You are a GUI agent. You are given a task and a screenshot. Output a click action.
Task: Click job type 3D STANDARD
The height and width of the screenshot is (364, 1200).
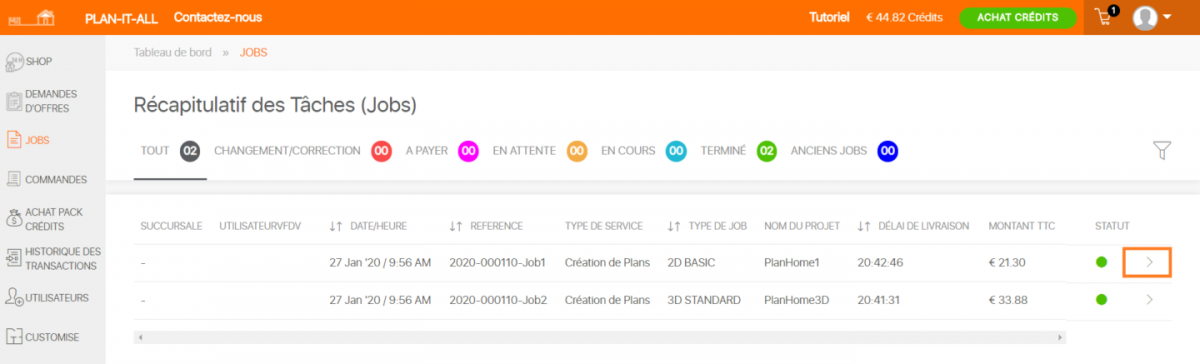click(704, 299)
